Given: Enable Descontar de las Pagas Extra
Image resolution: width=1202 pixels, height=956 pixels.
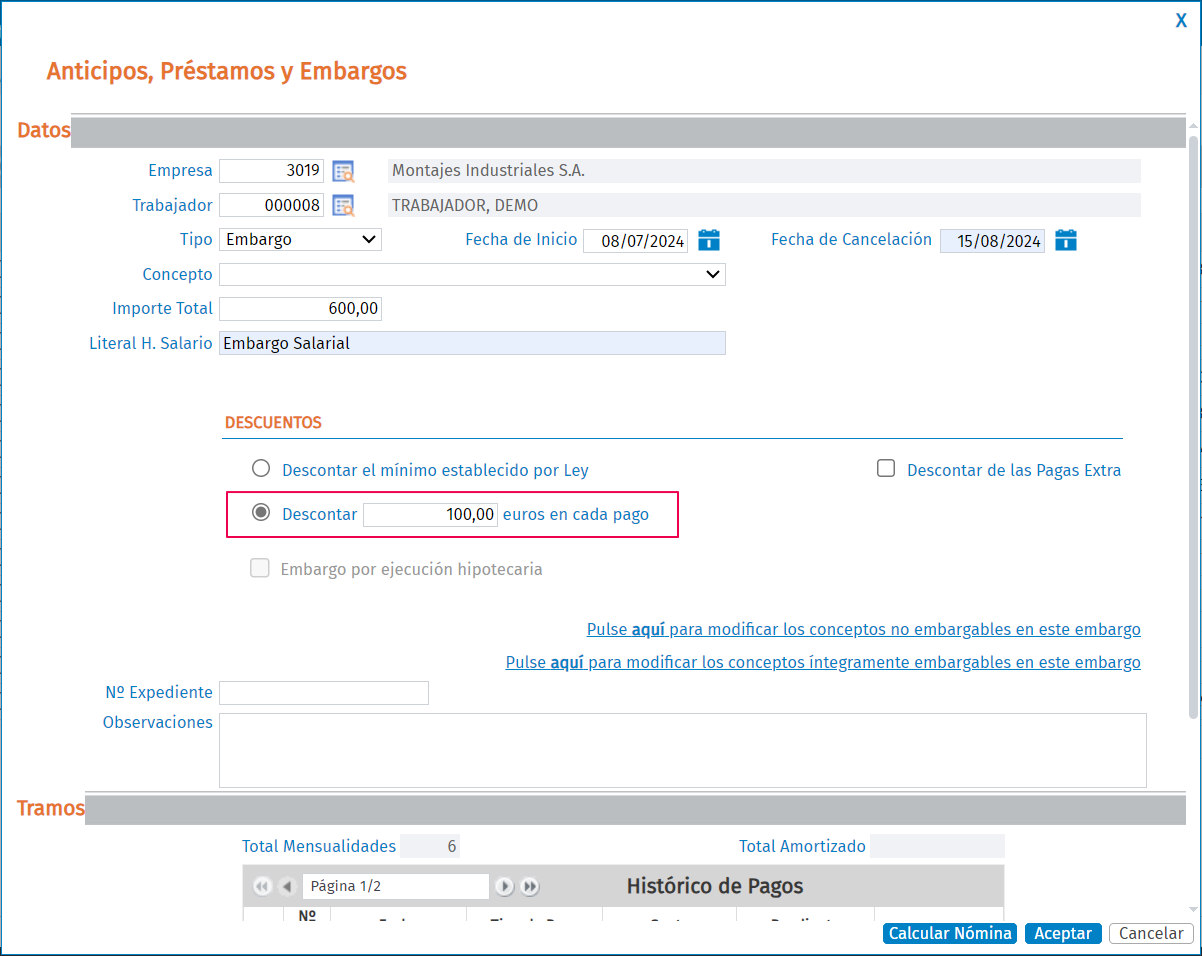Looking at the screenshot, I should click(x=886, y=468).
